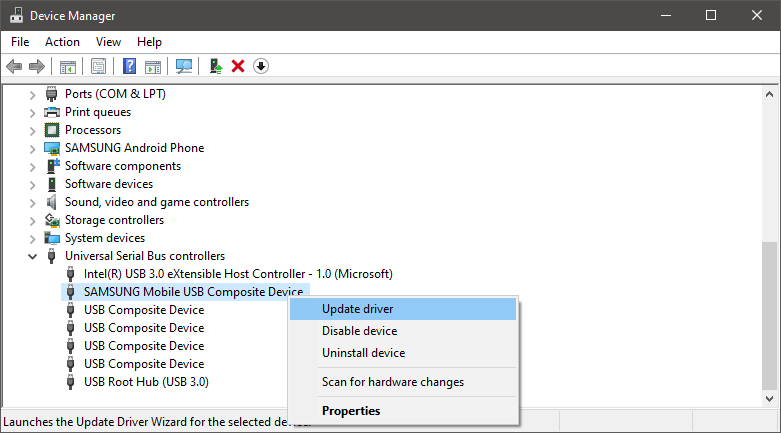Click the down-arrow disable device toolbar icon
The image size is (781, 433).
[261, 67]
